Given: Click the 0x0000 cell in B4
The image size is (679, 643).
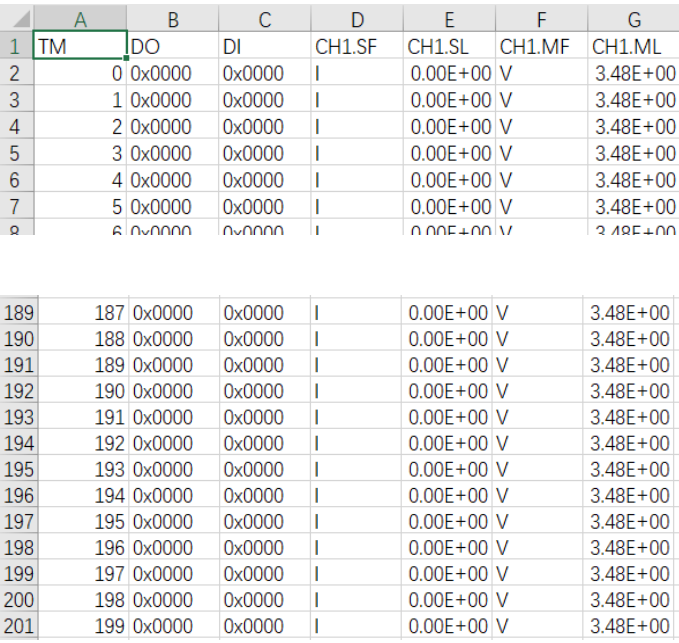Looking at the screenshot, I should (x=173, y=127).
